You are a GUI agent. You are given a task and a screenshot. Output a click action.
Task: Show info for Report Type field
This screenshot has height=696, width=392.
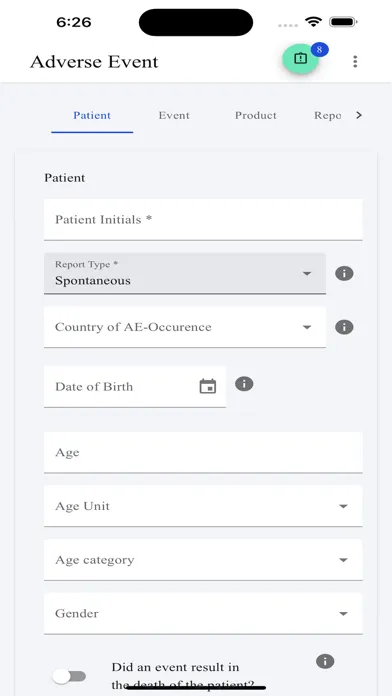344,273
